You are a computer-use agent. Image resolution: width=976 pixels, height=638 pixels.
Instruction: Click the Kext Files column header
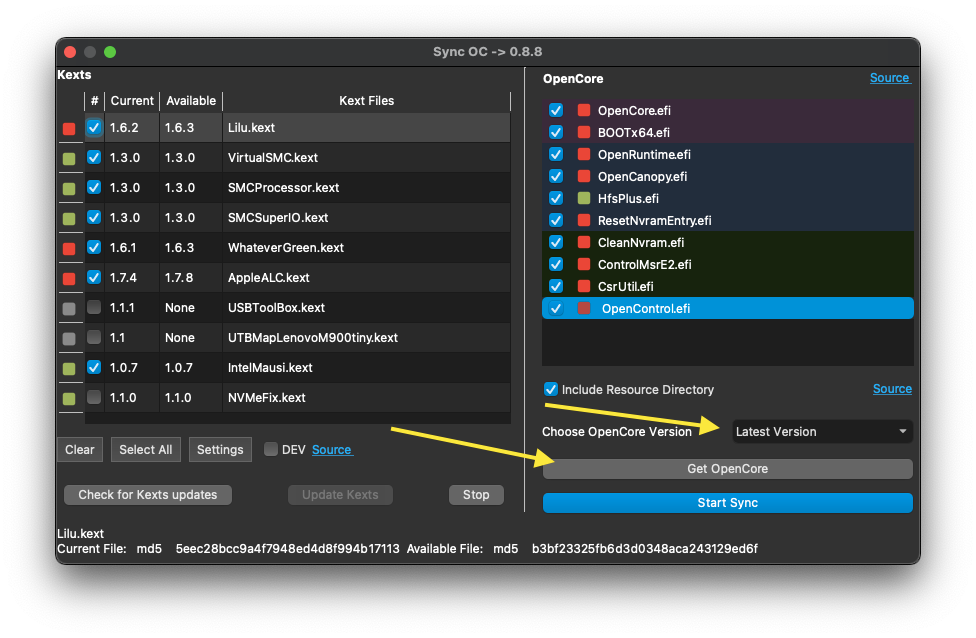pos(367,101)
